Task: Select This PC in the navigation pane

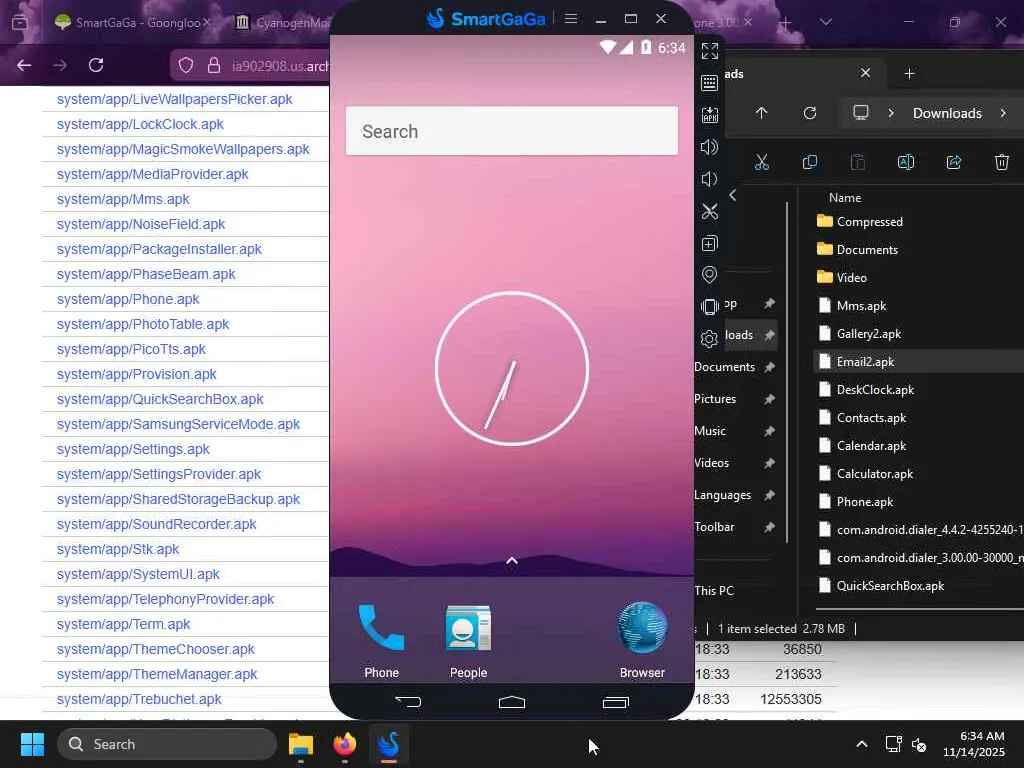Action: [714, 590]
